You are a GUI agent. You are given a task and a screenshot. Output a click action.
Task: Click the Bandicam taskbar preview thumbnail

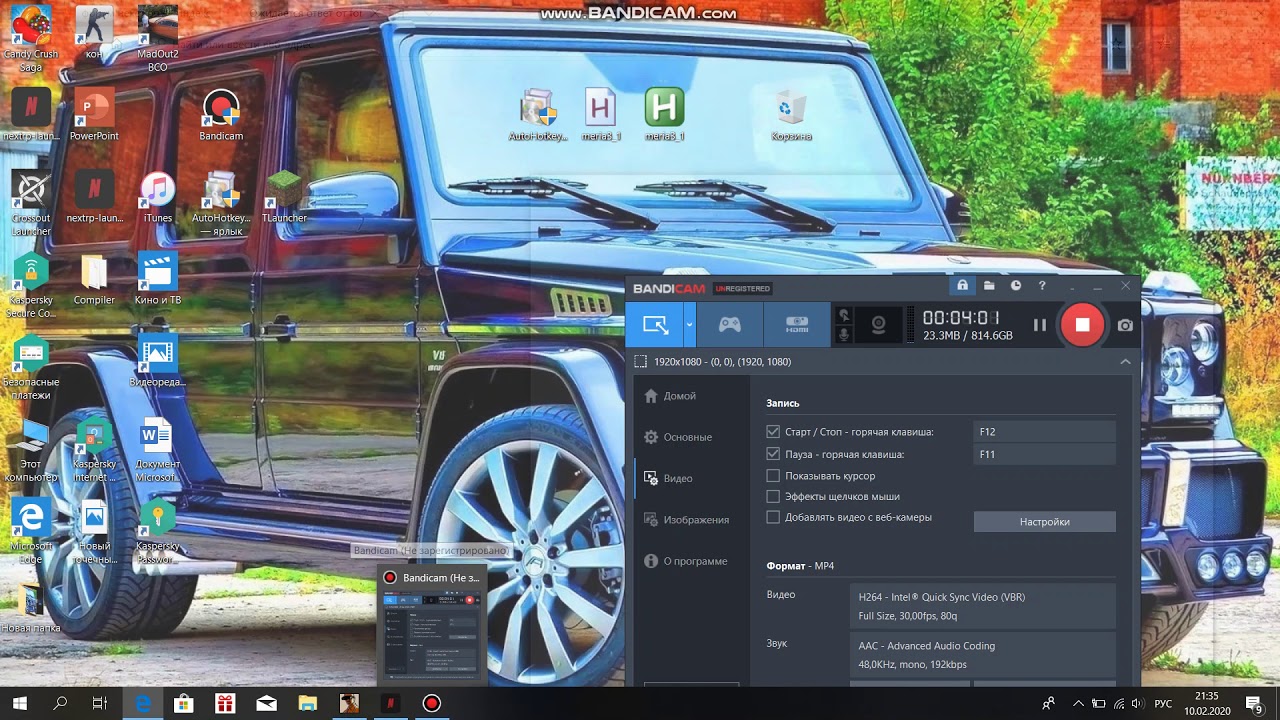click(x=432, y=628)
